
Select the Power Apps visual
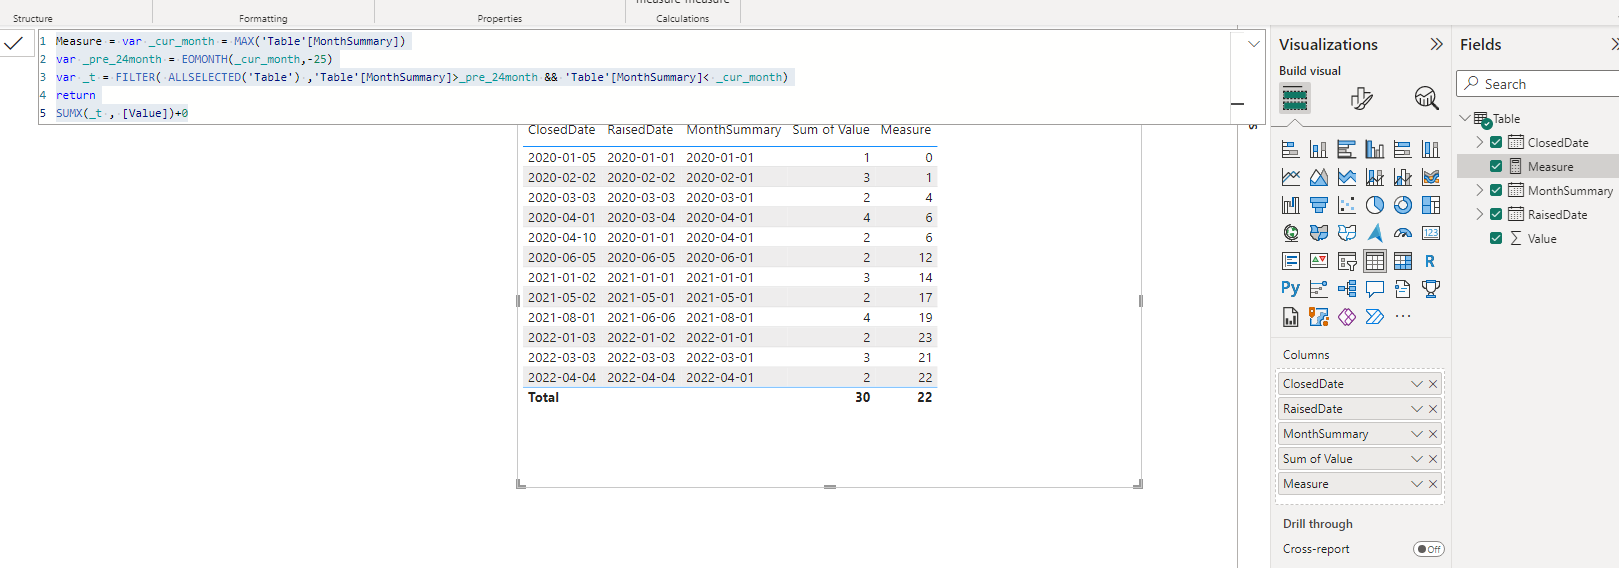point(1347,317)
